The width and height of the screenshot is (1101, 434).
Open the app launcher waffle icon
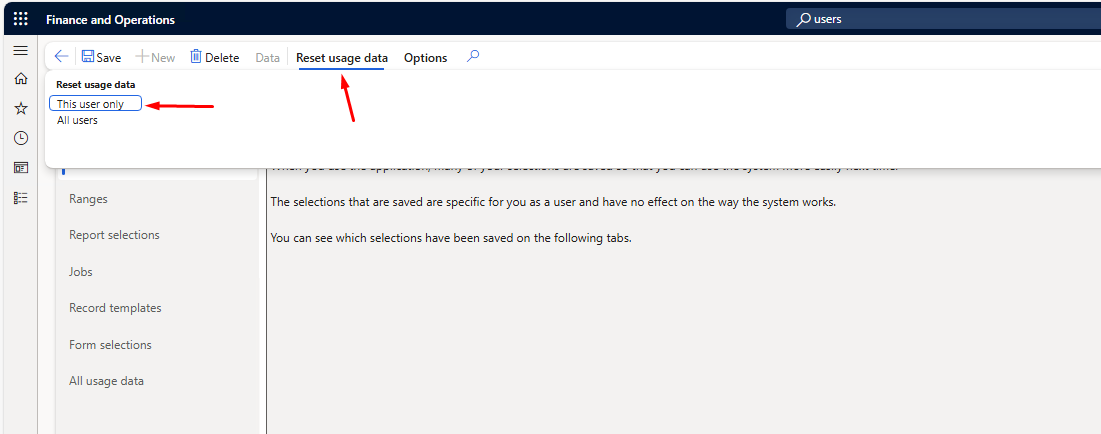coord(20,19)
